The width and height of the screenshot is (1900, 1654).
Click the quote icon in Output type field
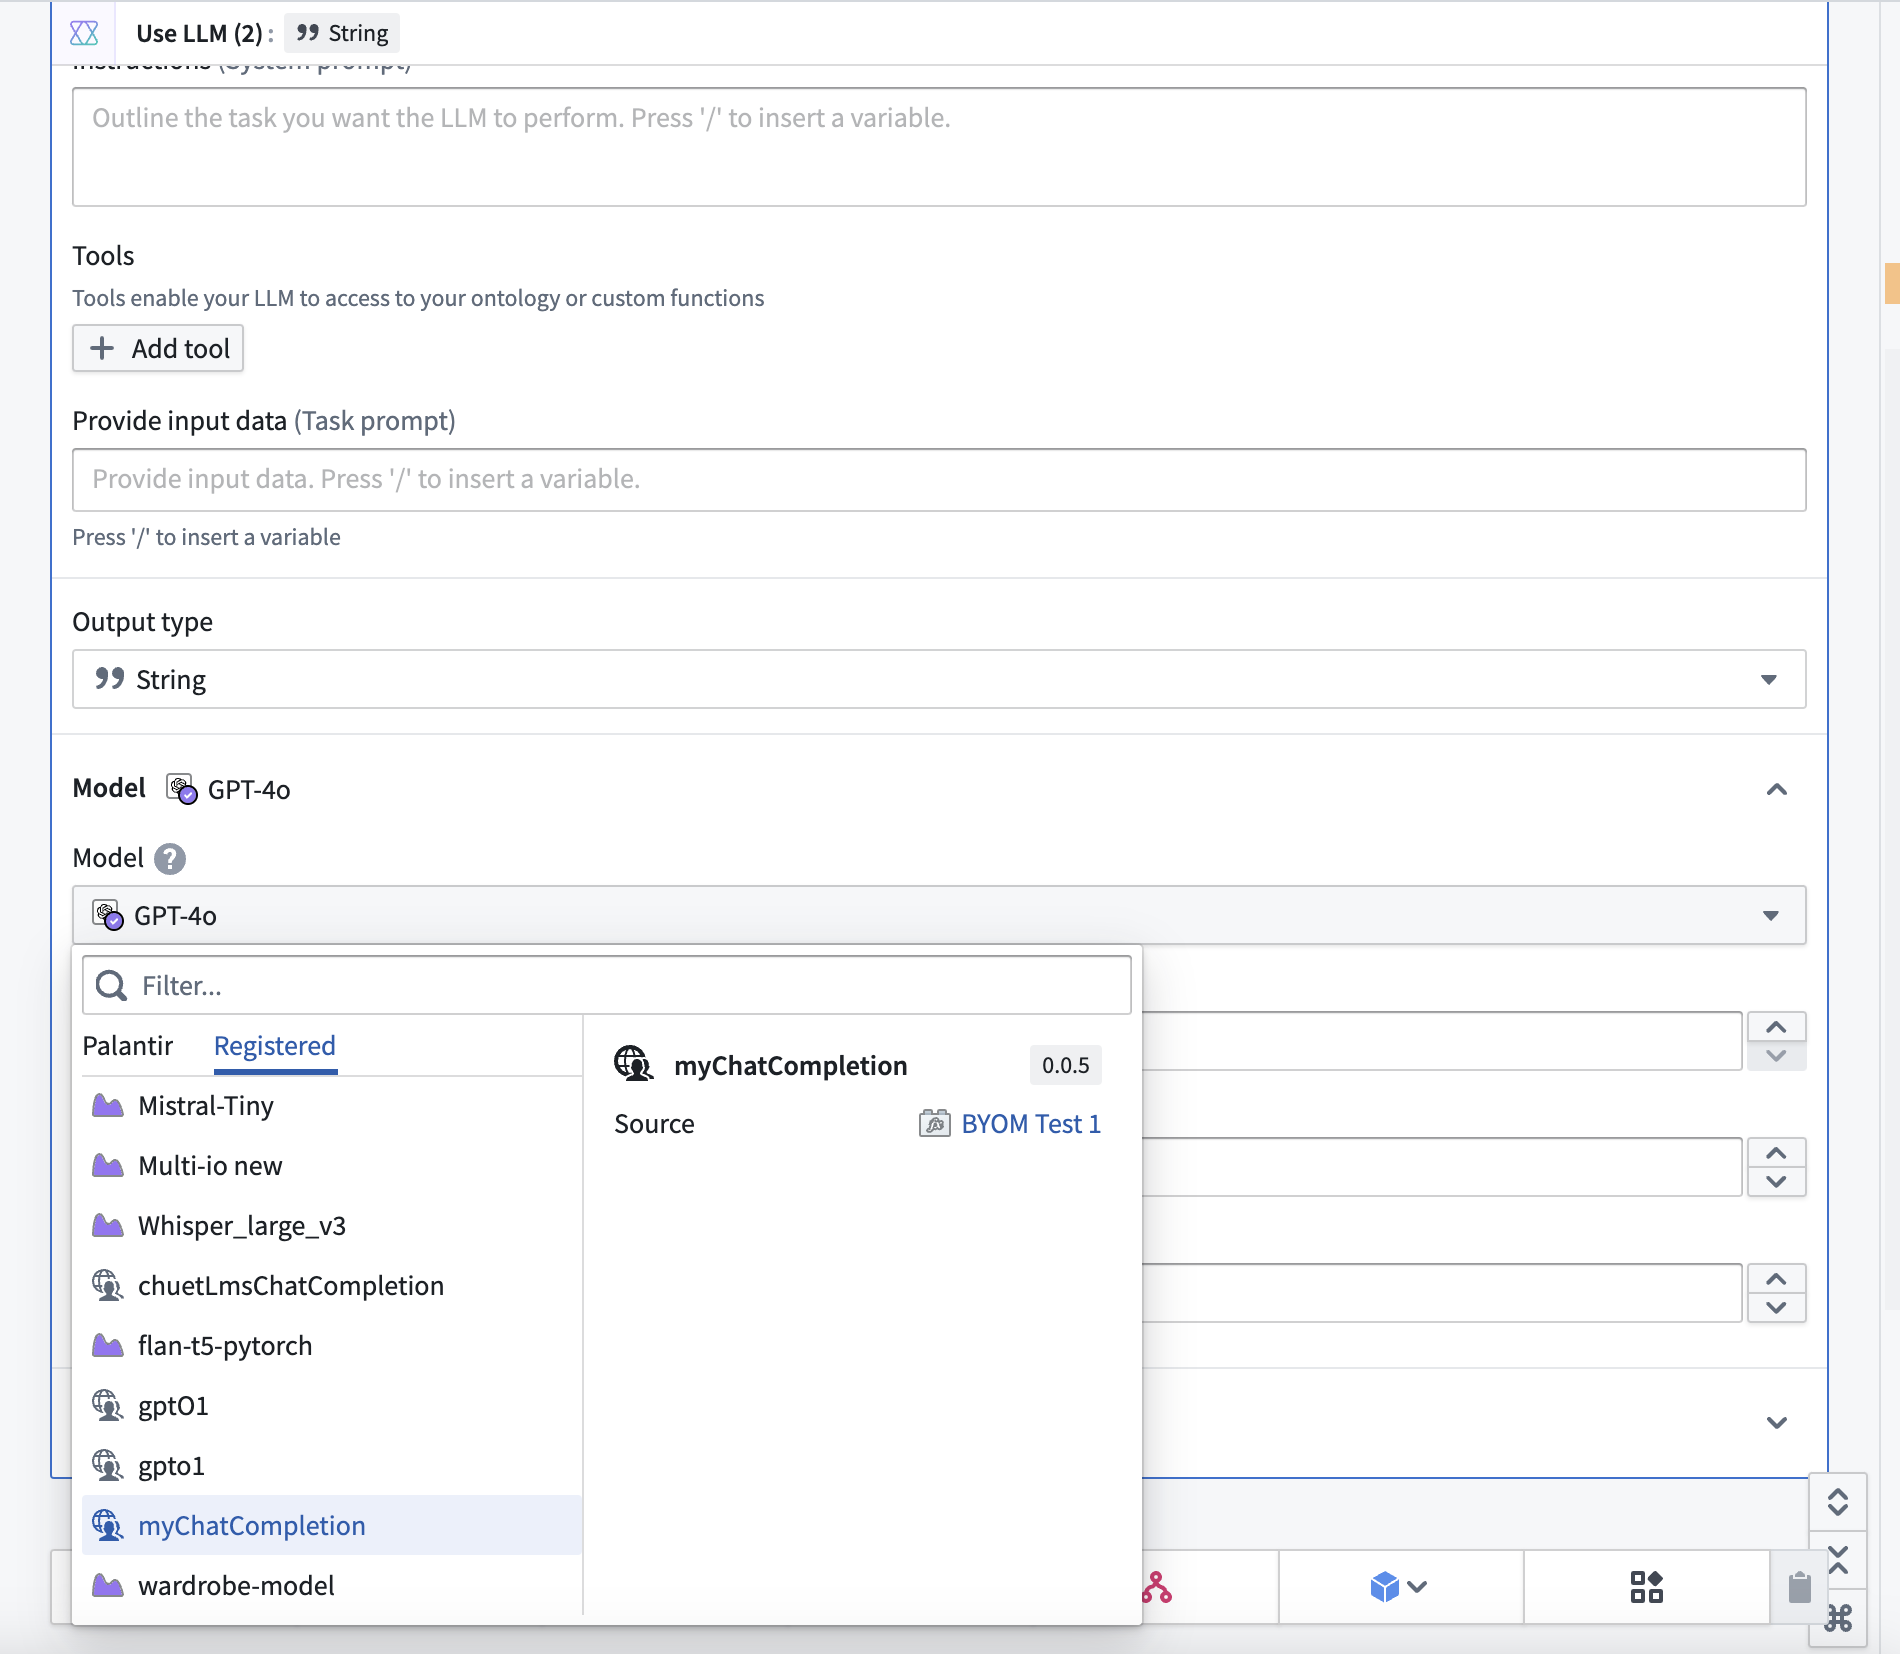[110, 679]
